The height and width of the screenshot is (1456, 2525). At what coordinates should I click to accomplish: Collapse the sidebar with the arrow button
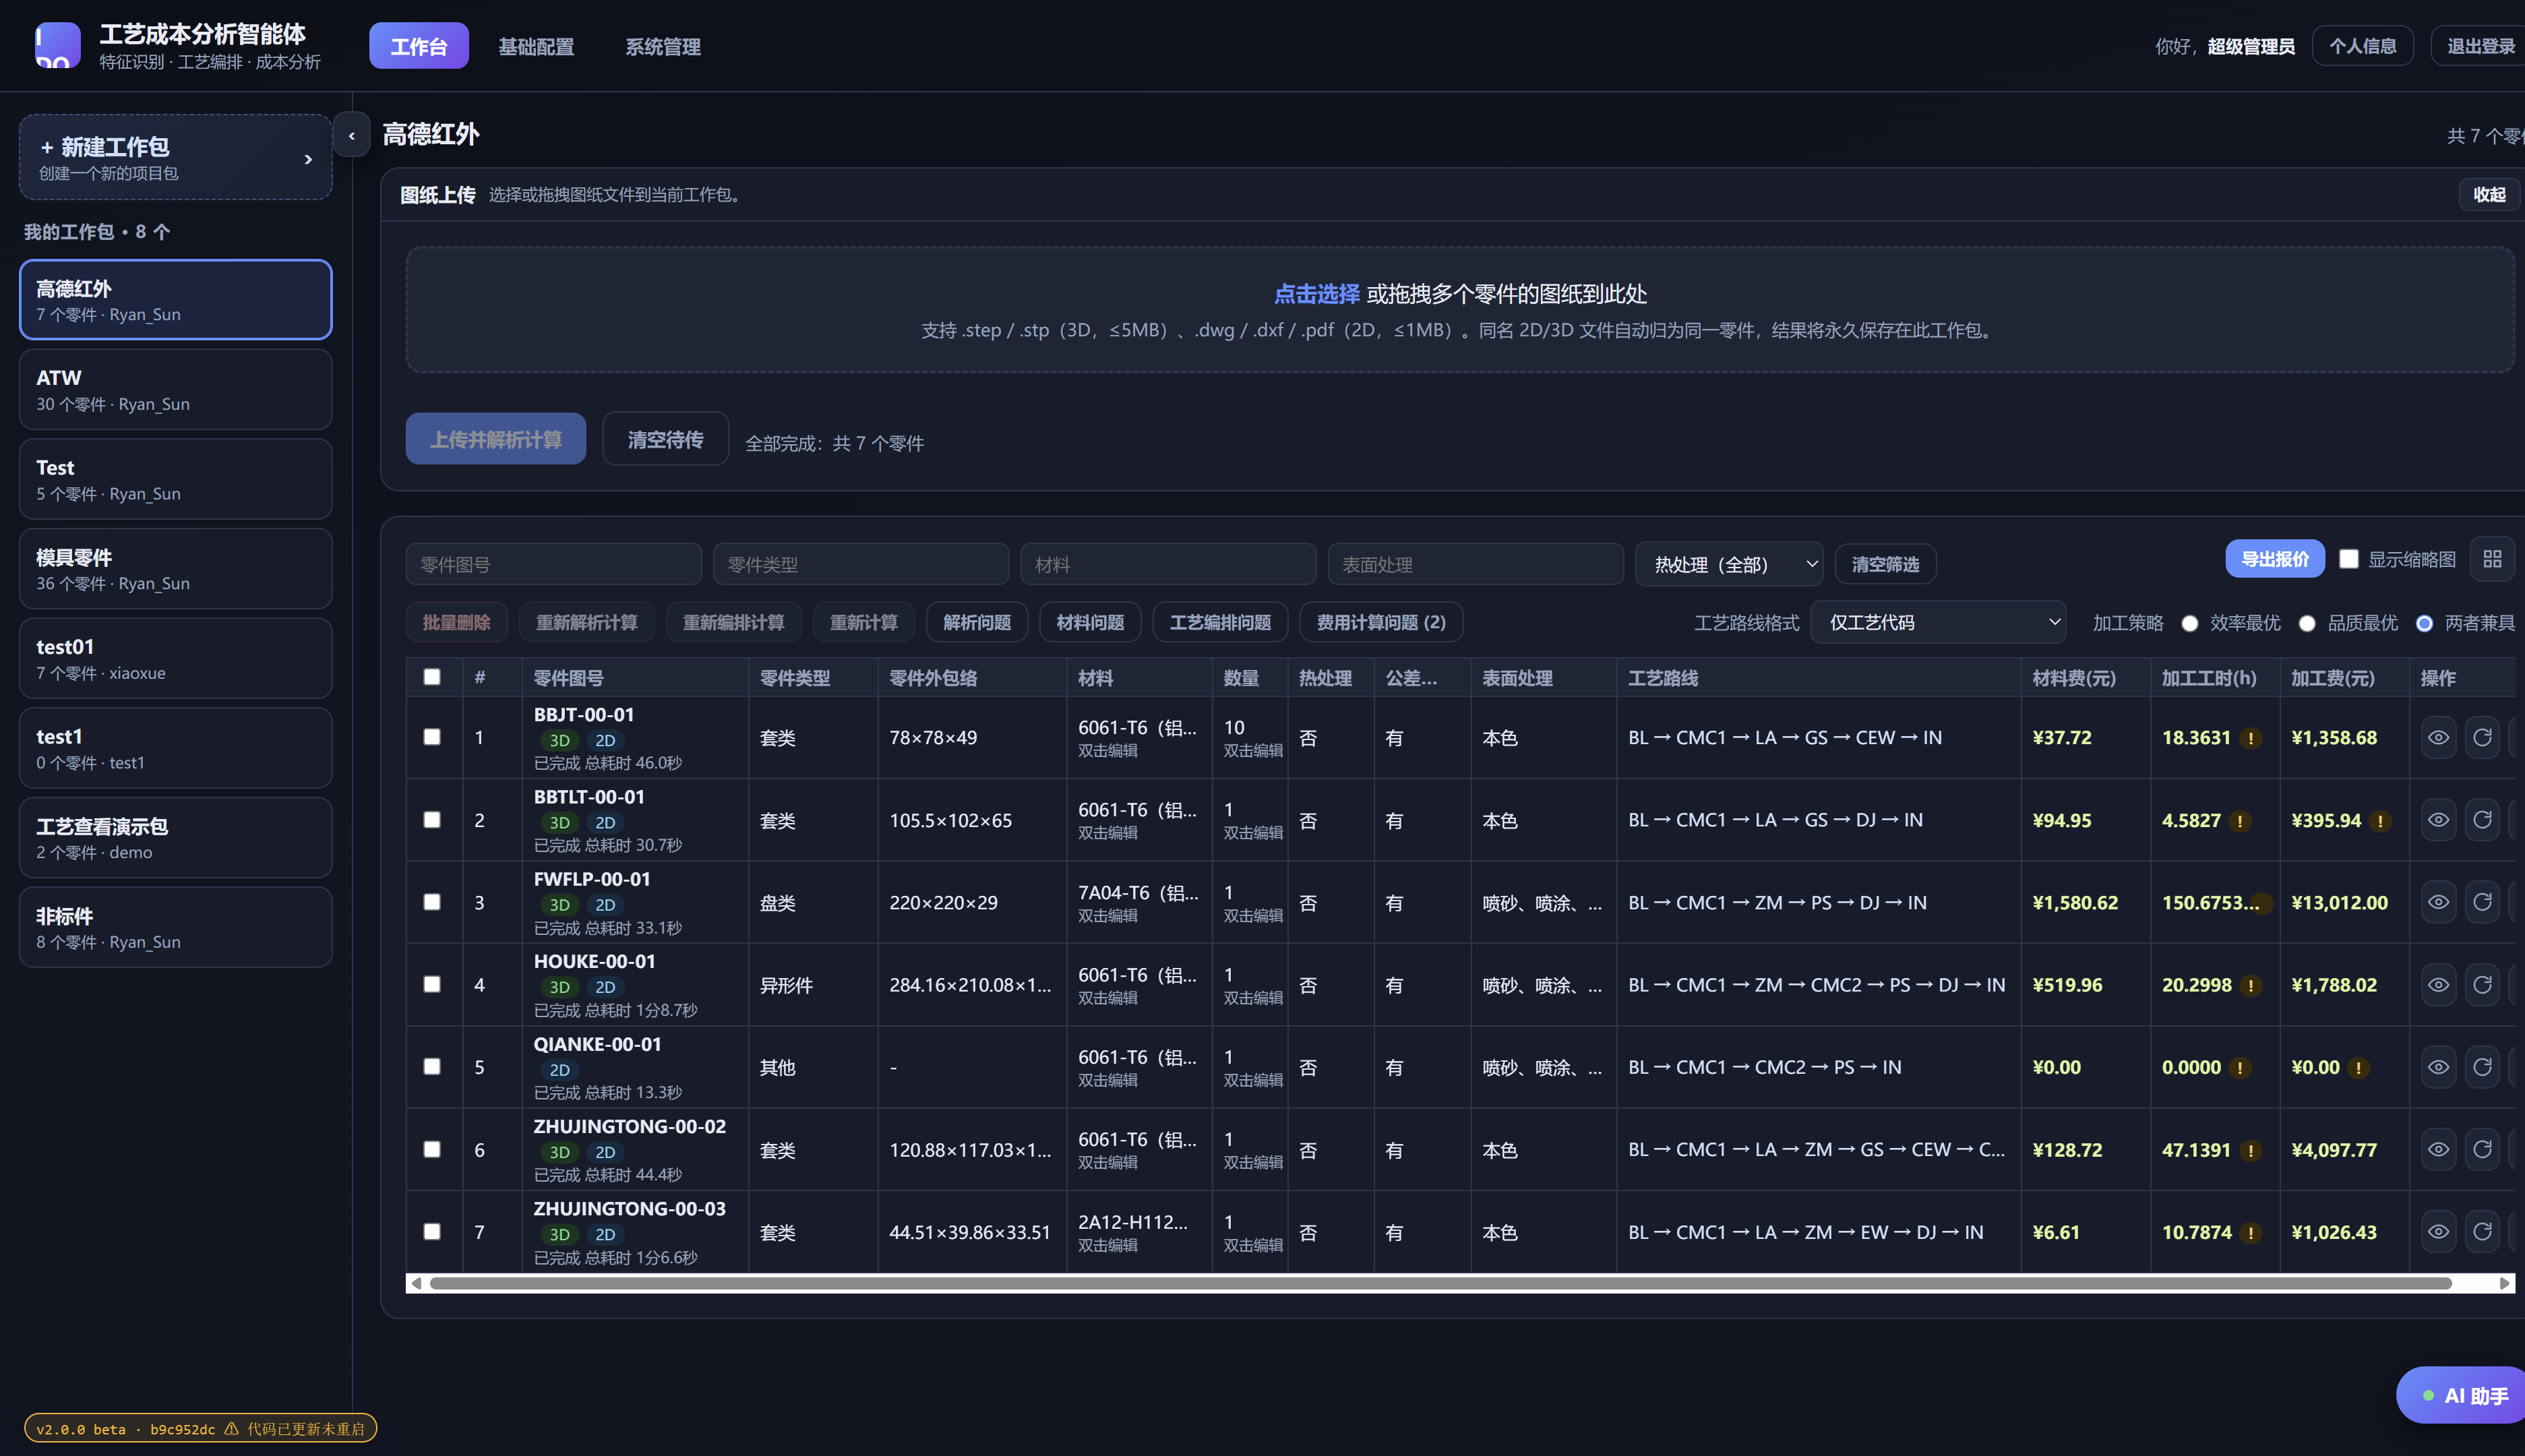coord(351,135)
